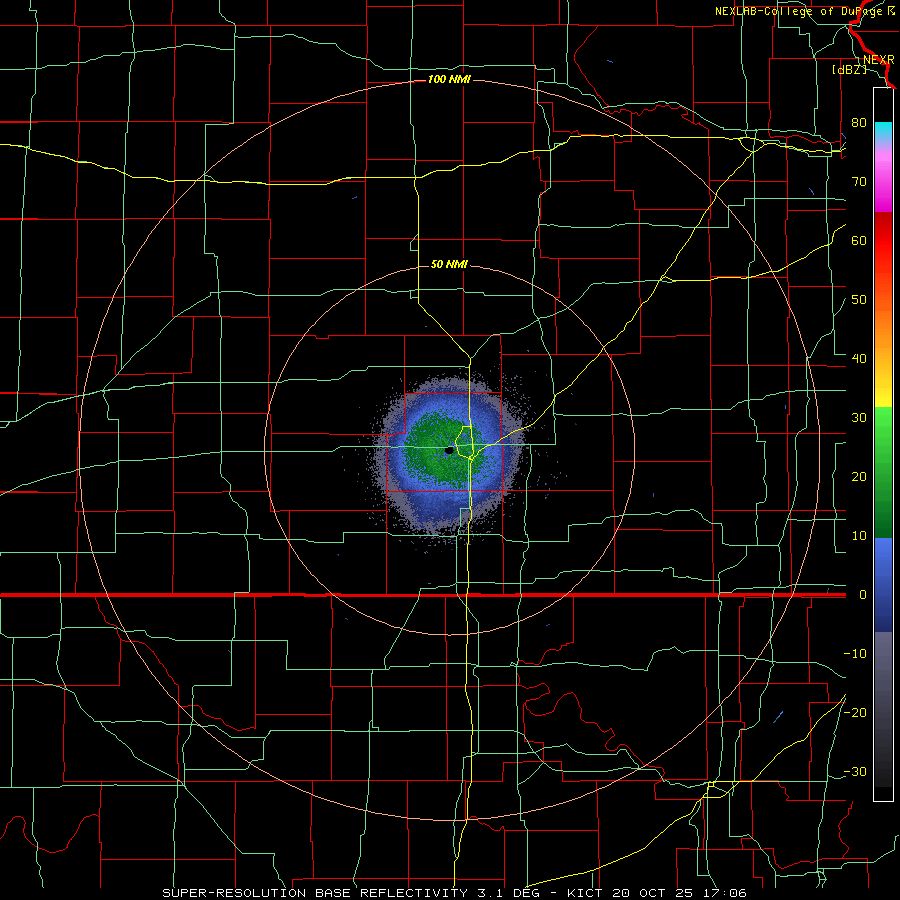Click the 'SUPER-RESOLUTION BASE REFLECTIVITY' caption text
The height and width of the screenshot is (900, 900).
pyautogui.click(x=315, y=893)
